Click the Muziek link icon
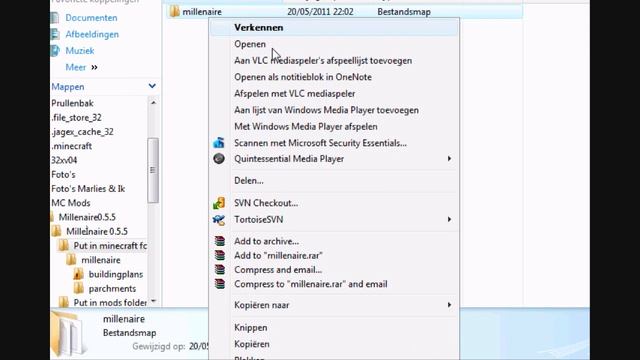This screenshot has width=640, height=360. click(x=55, y=51)
